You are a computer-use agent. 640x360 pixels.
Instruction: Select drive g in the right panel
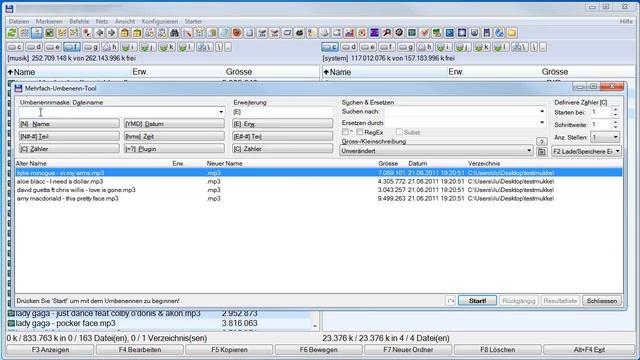point(406,47)
